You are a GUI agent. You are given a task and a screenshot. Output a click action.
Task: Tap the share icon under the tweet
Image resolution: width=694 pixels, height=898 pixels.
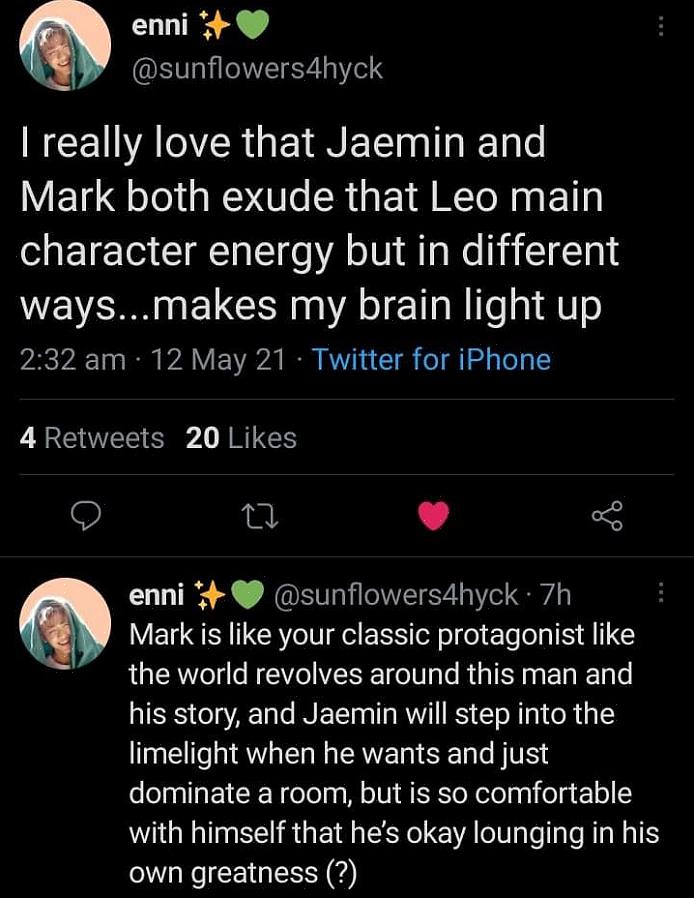[x=607, y=516]
